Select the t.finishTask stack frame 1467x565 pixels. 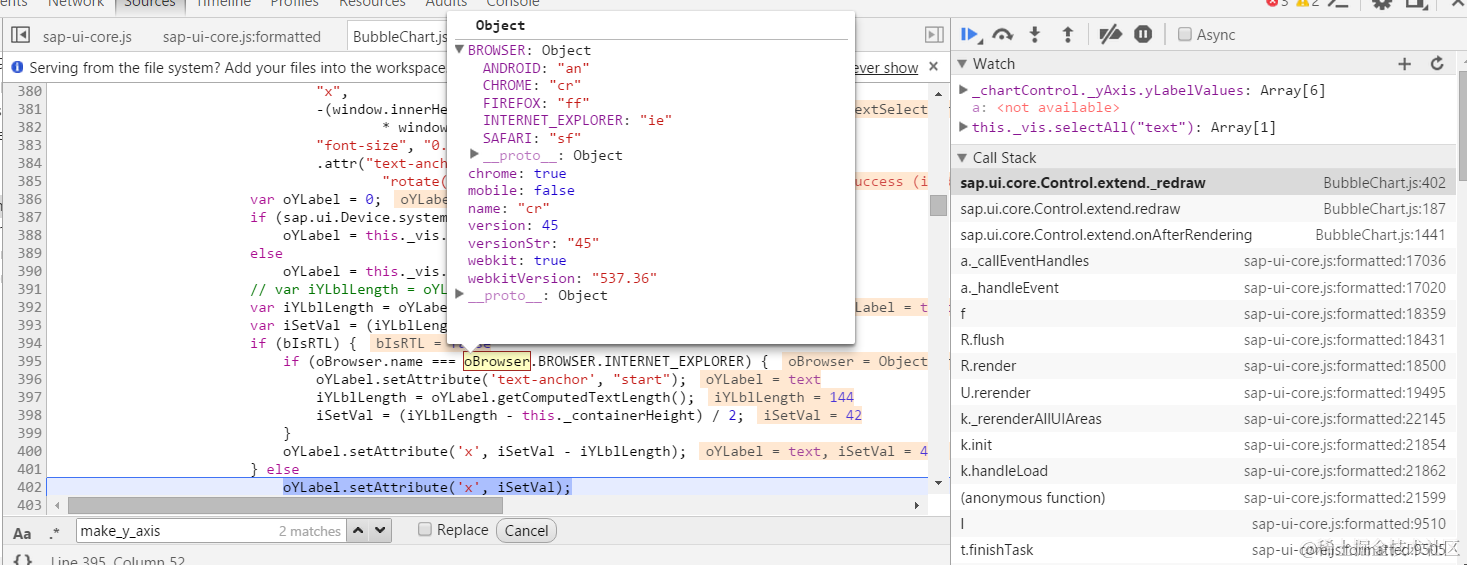(x=1203, y=550)
